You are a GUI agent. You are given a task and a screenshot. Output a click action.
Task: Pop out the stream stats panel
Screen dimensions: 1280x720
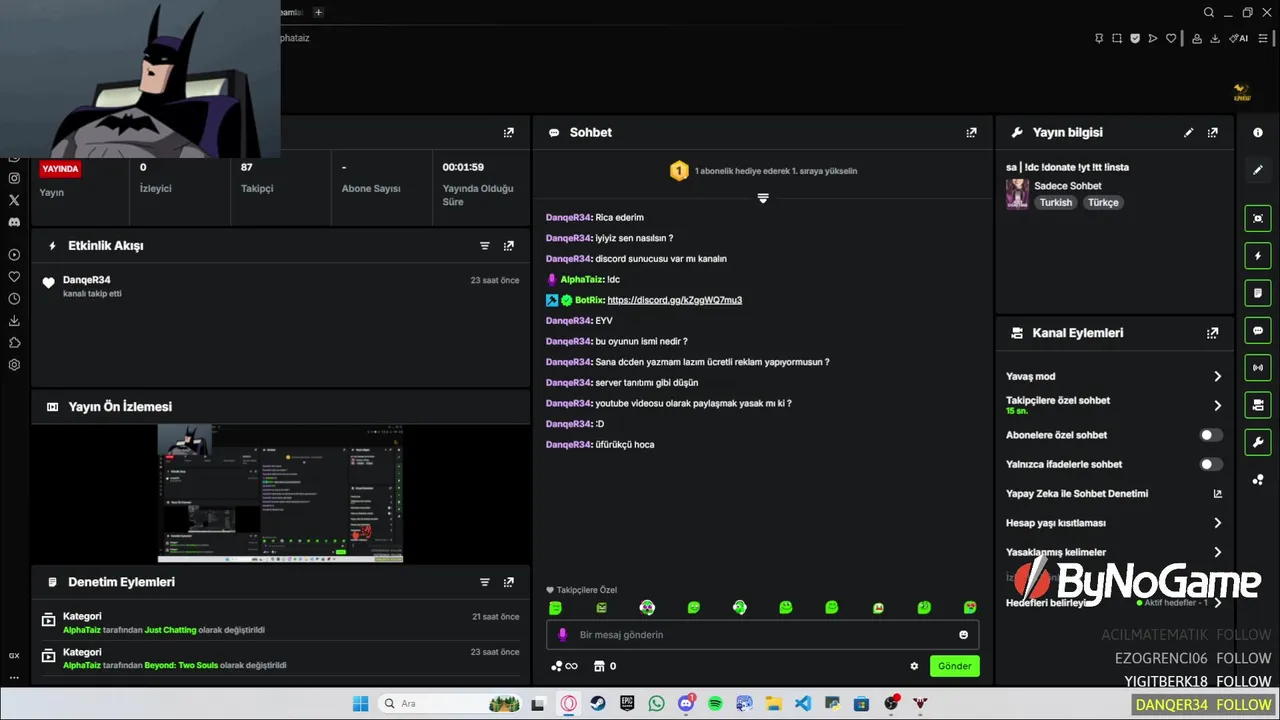pyautogui.click(x=509, y=132)
